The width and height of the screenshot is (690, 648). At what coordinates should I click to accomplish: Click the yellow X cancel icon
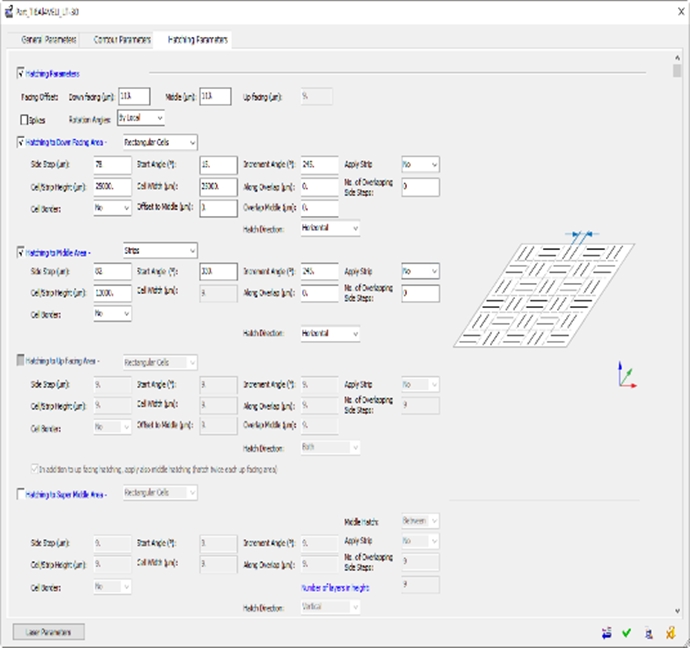(673, 632)
